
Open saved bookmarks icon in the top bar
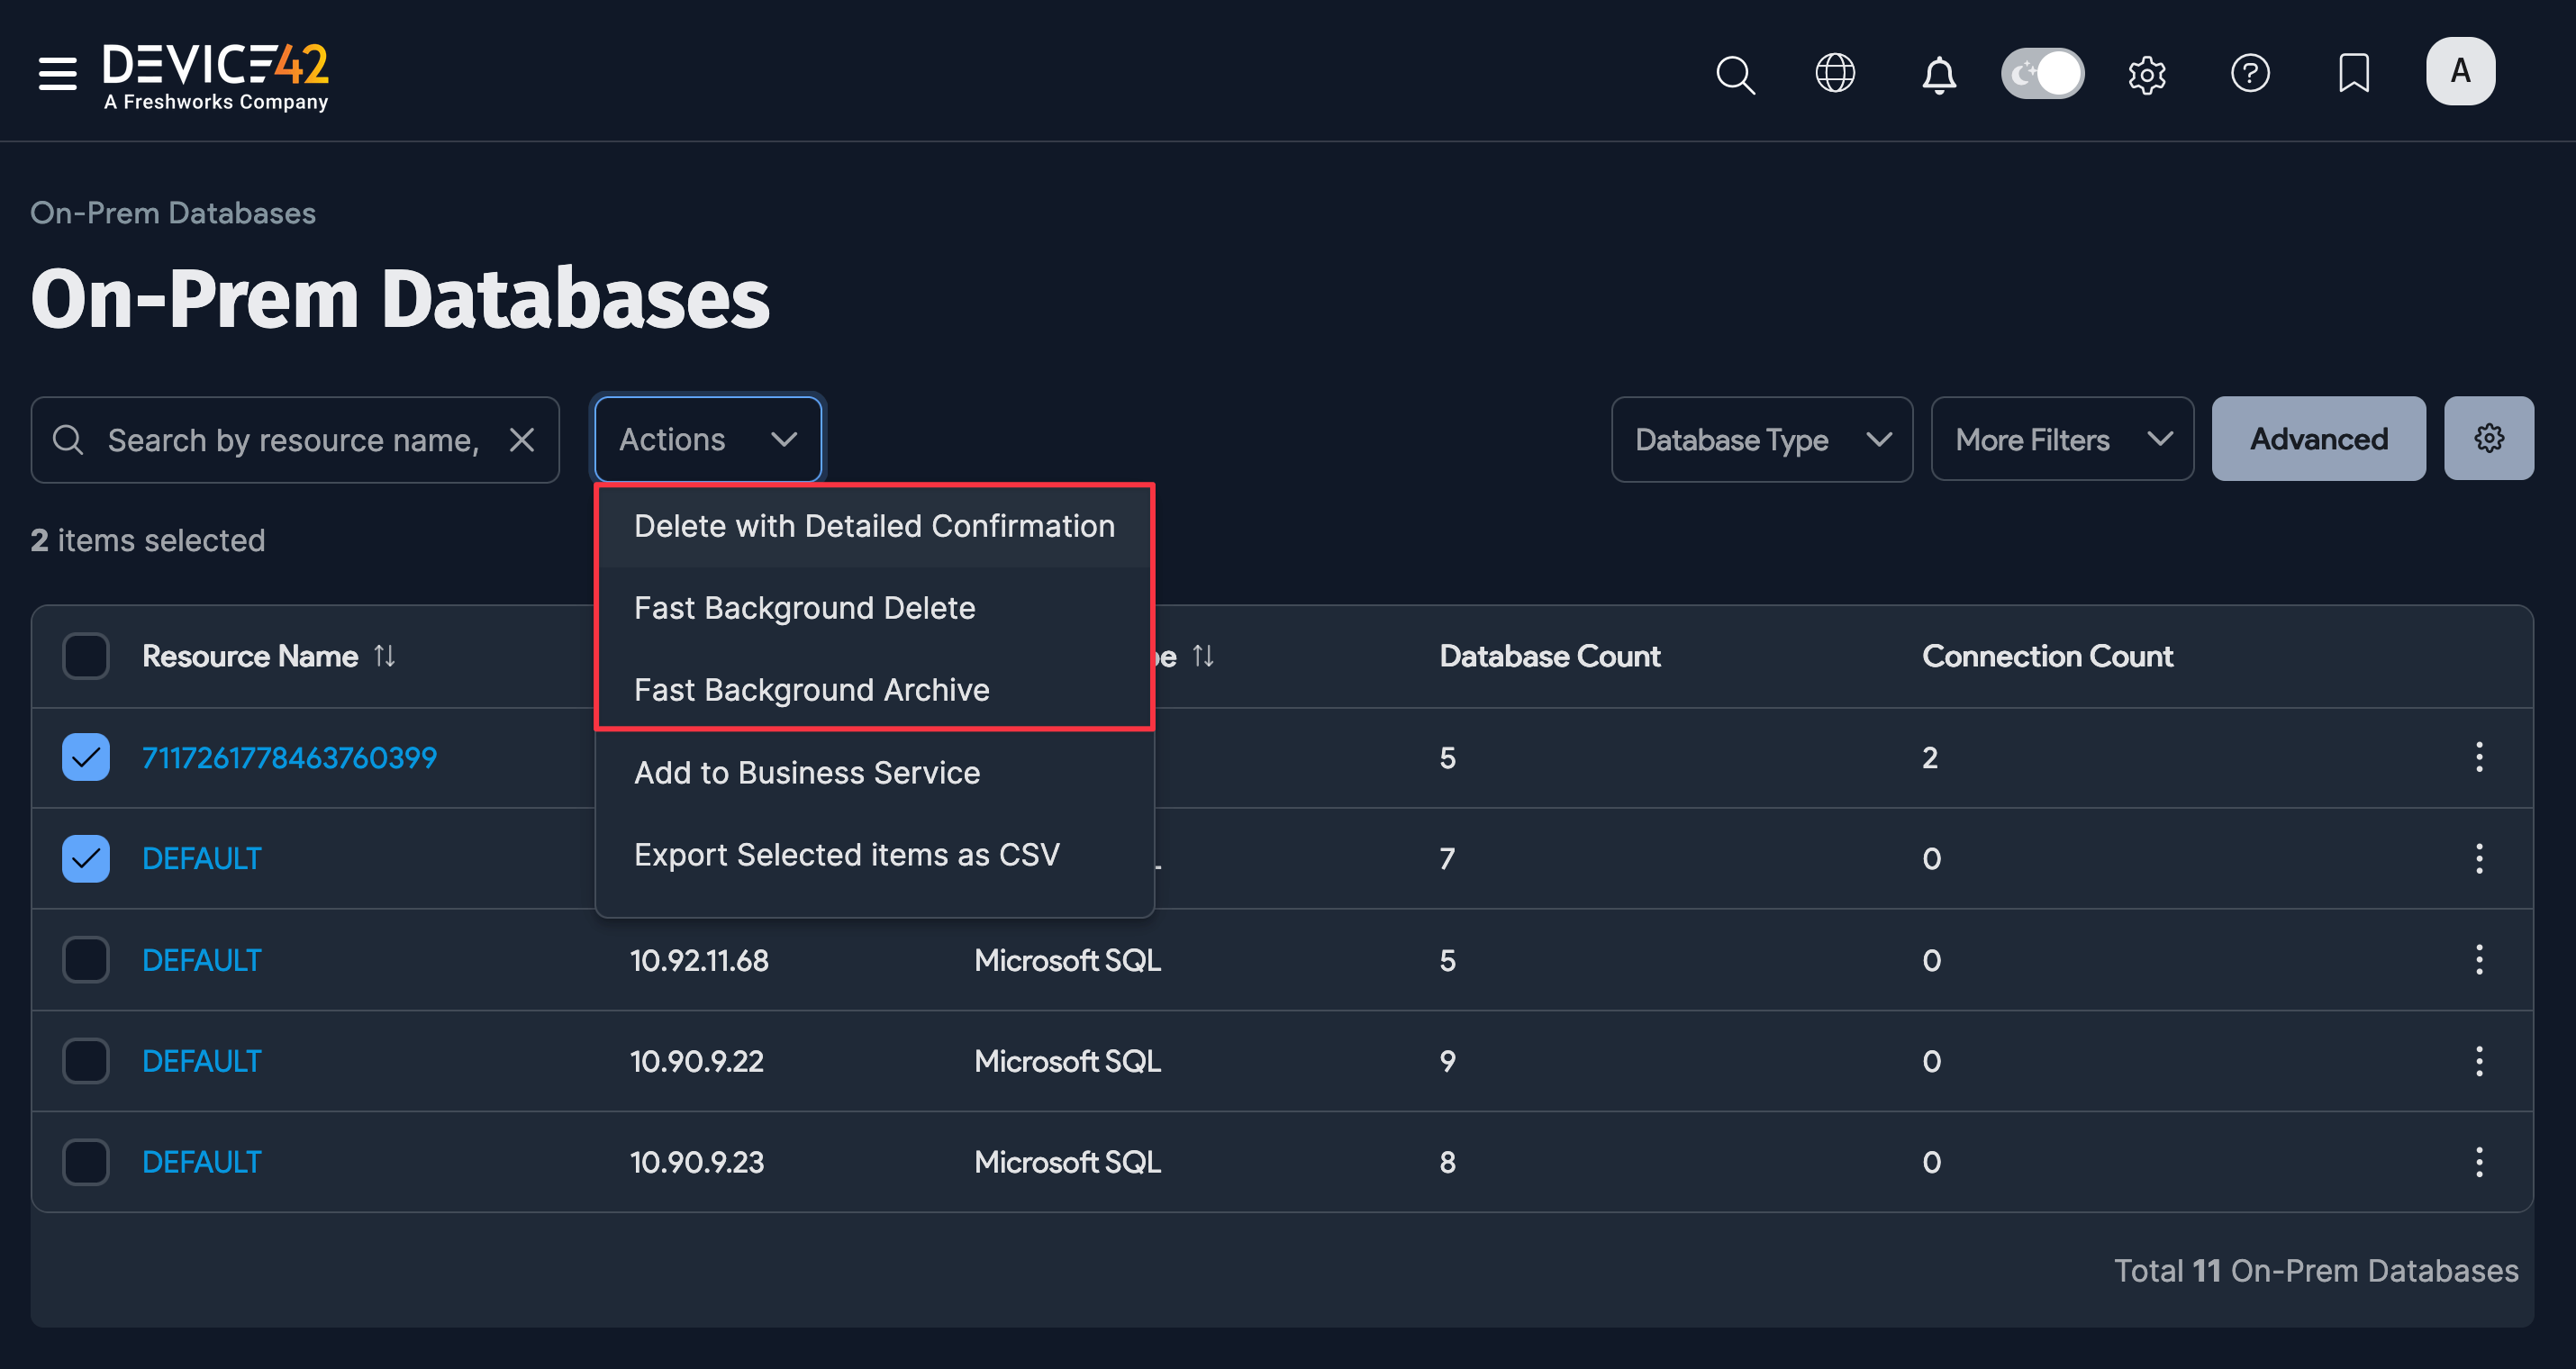point(2354,72)
